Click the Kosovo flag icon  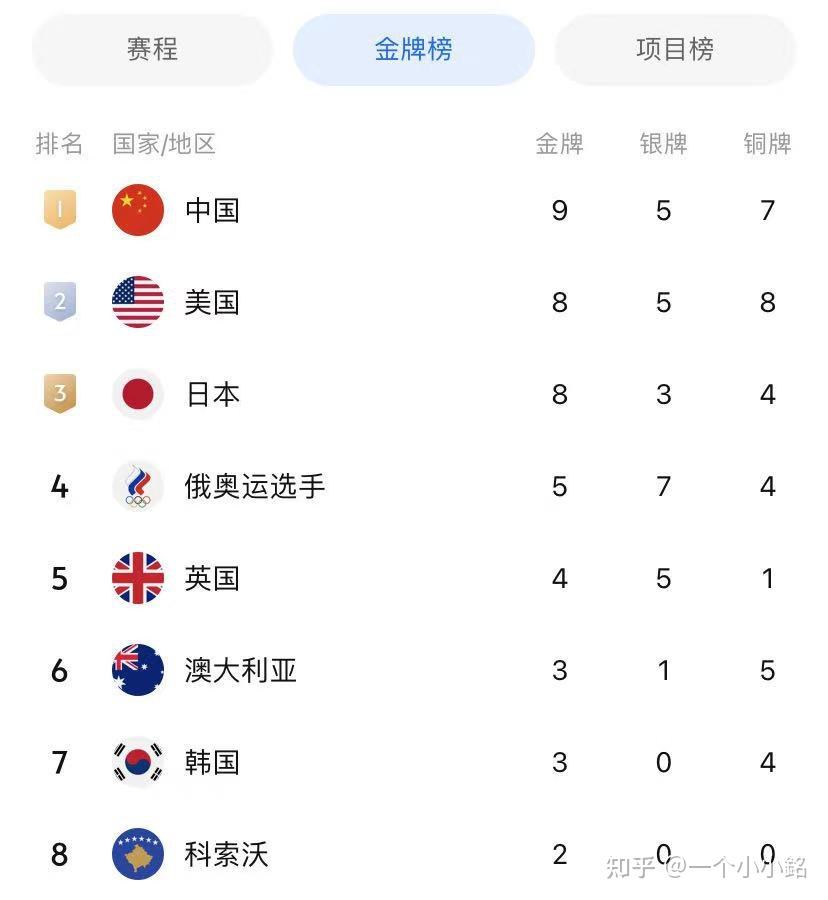[x=138, y=854]
